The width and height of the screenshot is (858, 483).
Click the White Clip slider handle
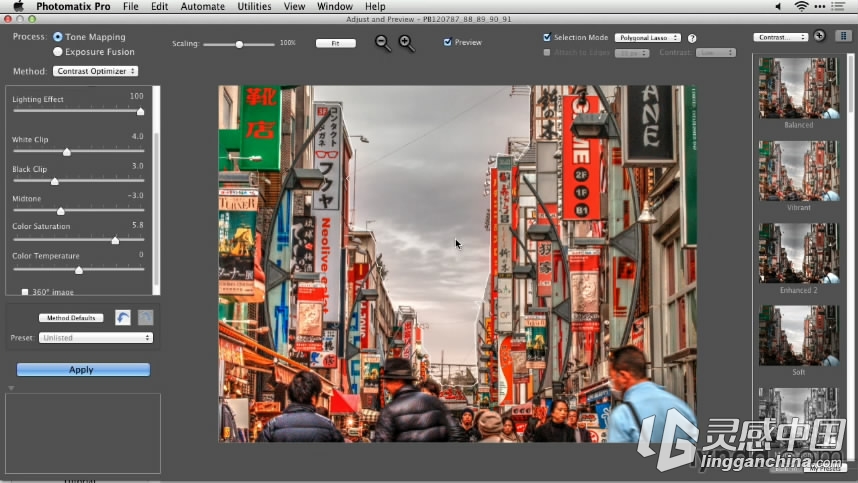67,152
